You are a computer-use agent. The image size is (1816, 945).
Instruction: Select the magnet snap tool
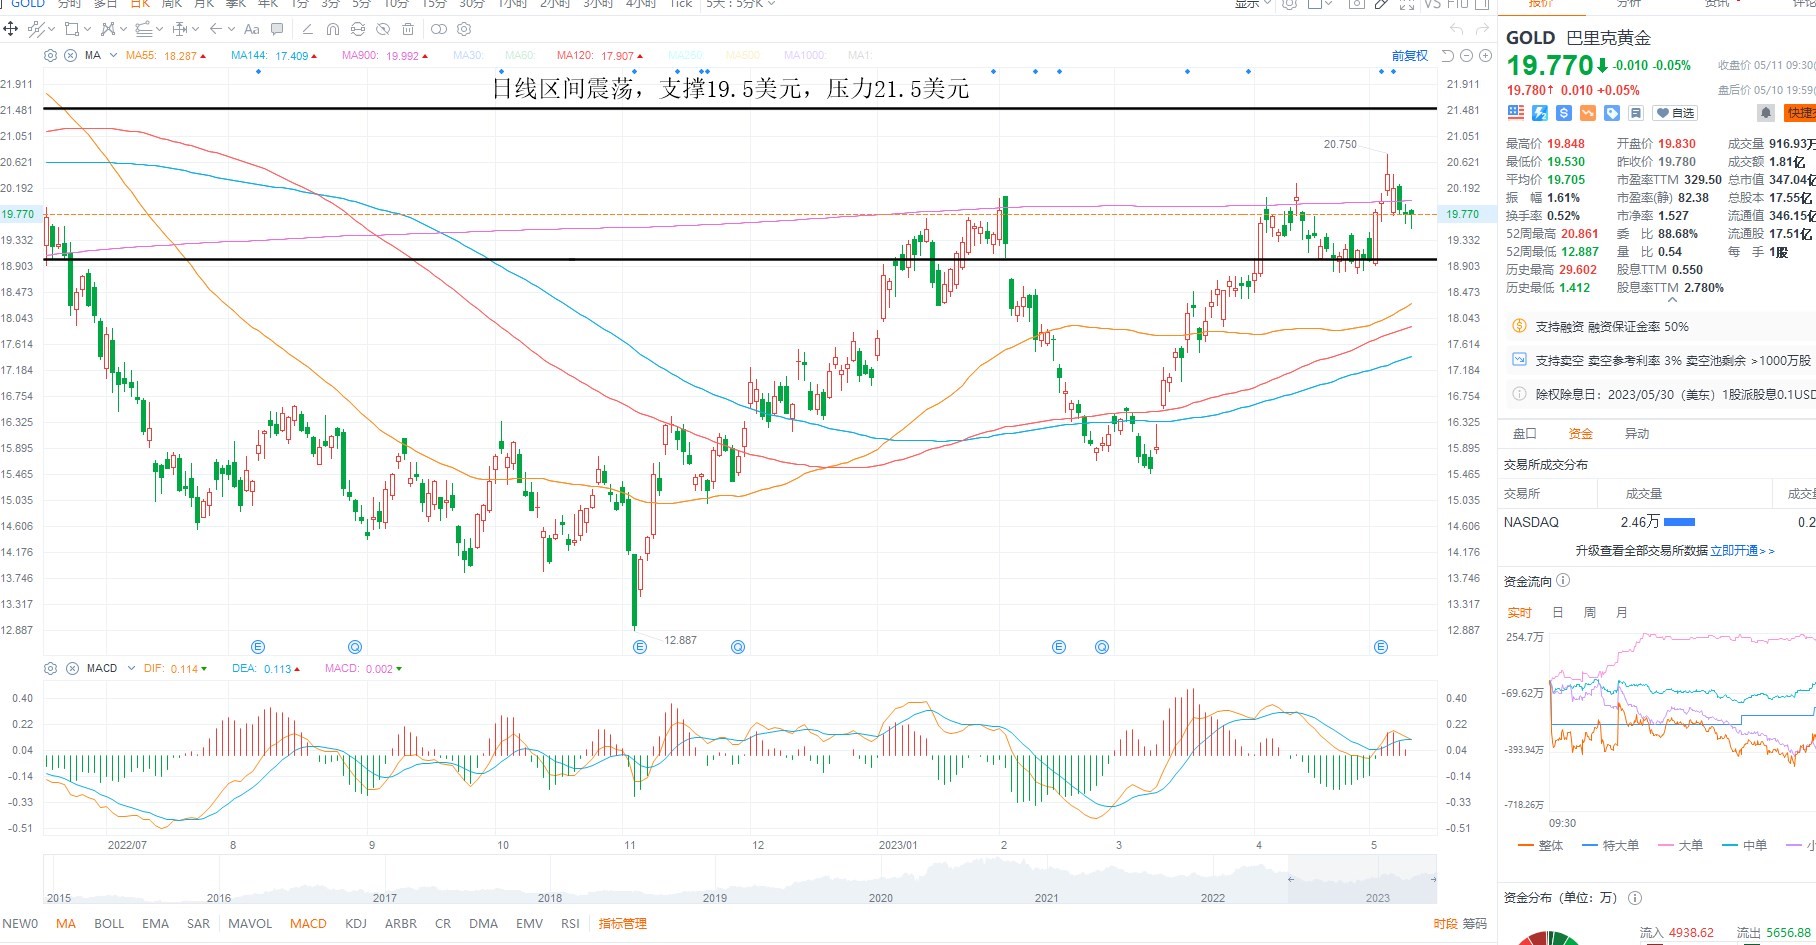coord(333,29)
